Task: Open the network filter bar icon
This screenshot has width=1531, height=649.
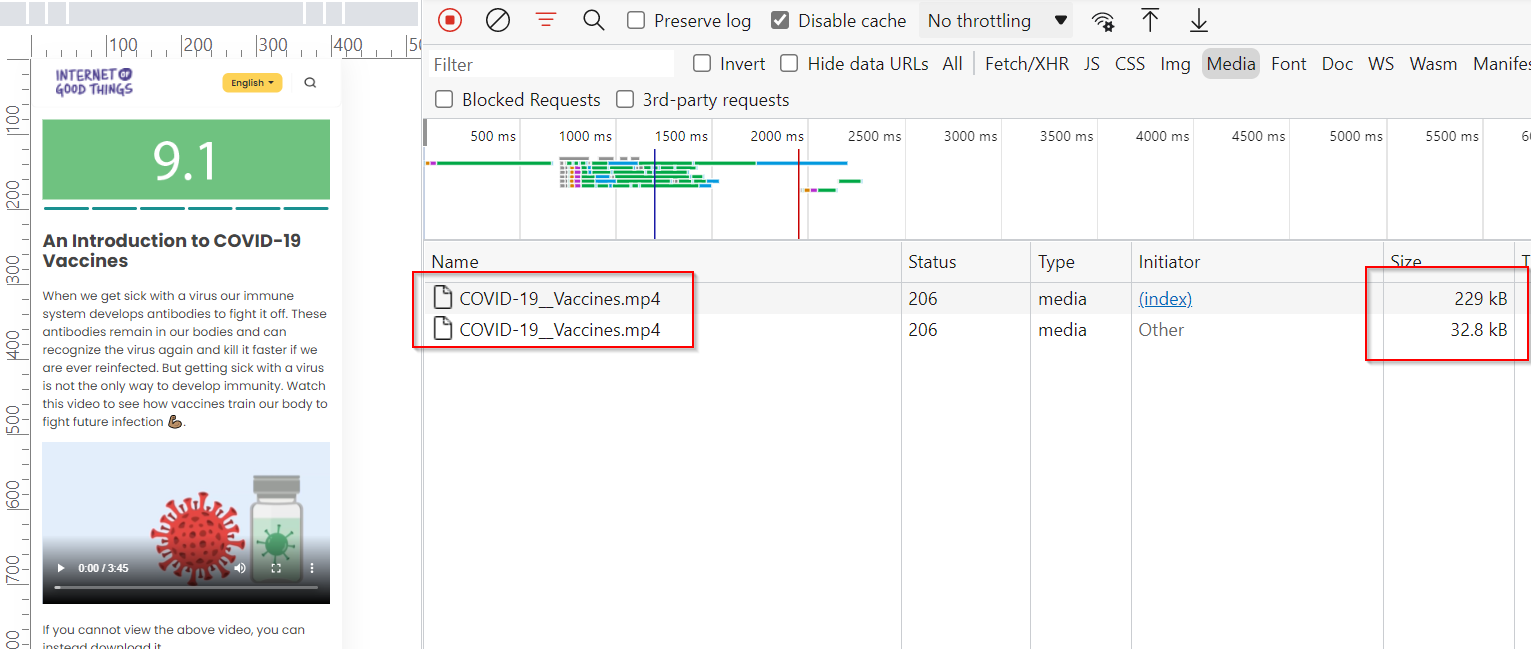Action: point(545,20)
